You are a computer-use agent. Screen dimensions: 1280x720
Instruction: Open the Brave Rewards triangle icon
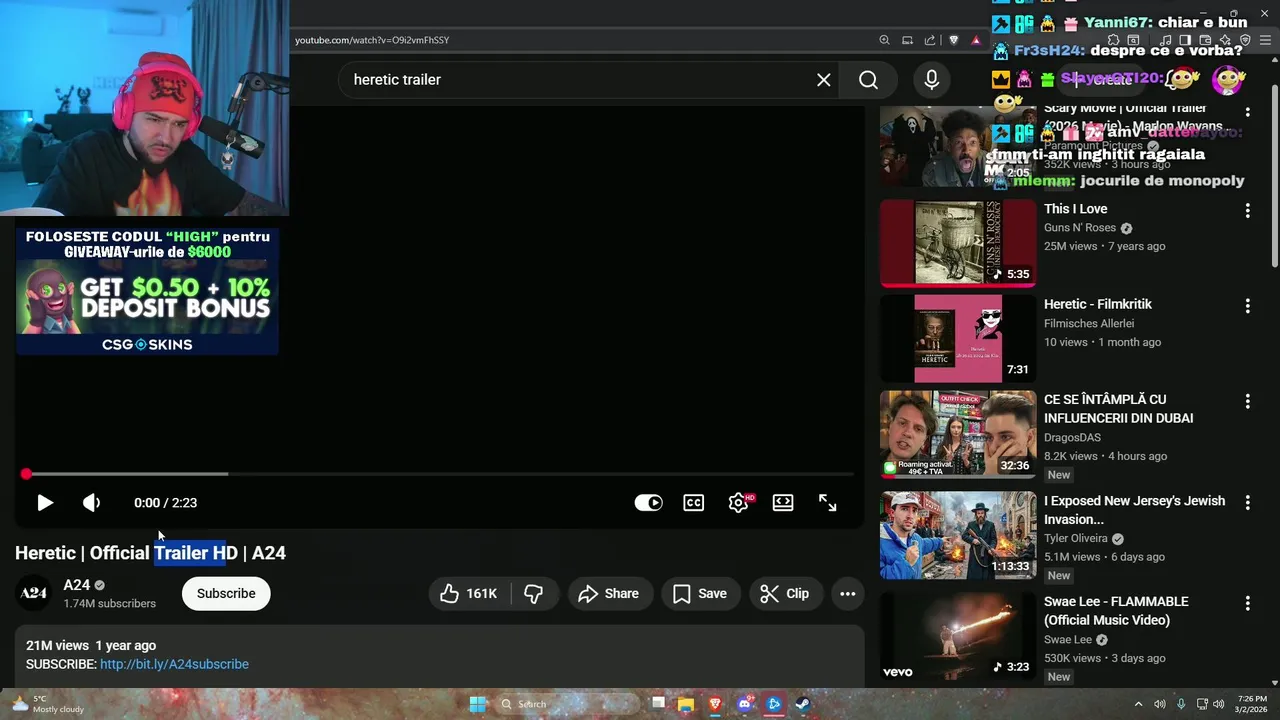pyautogui.click(x=976, y=40)
